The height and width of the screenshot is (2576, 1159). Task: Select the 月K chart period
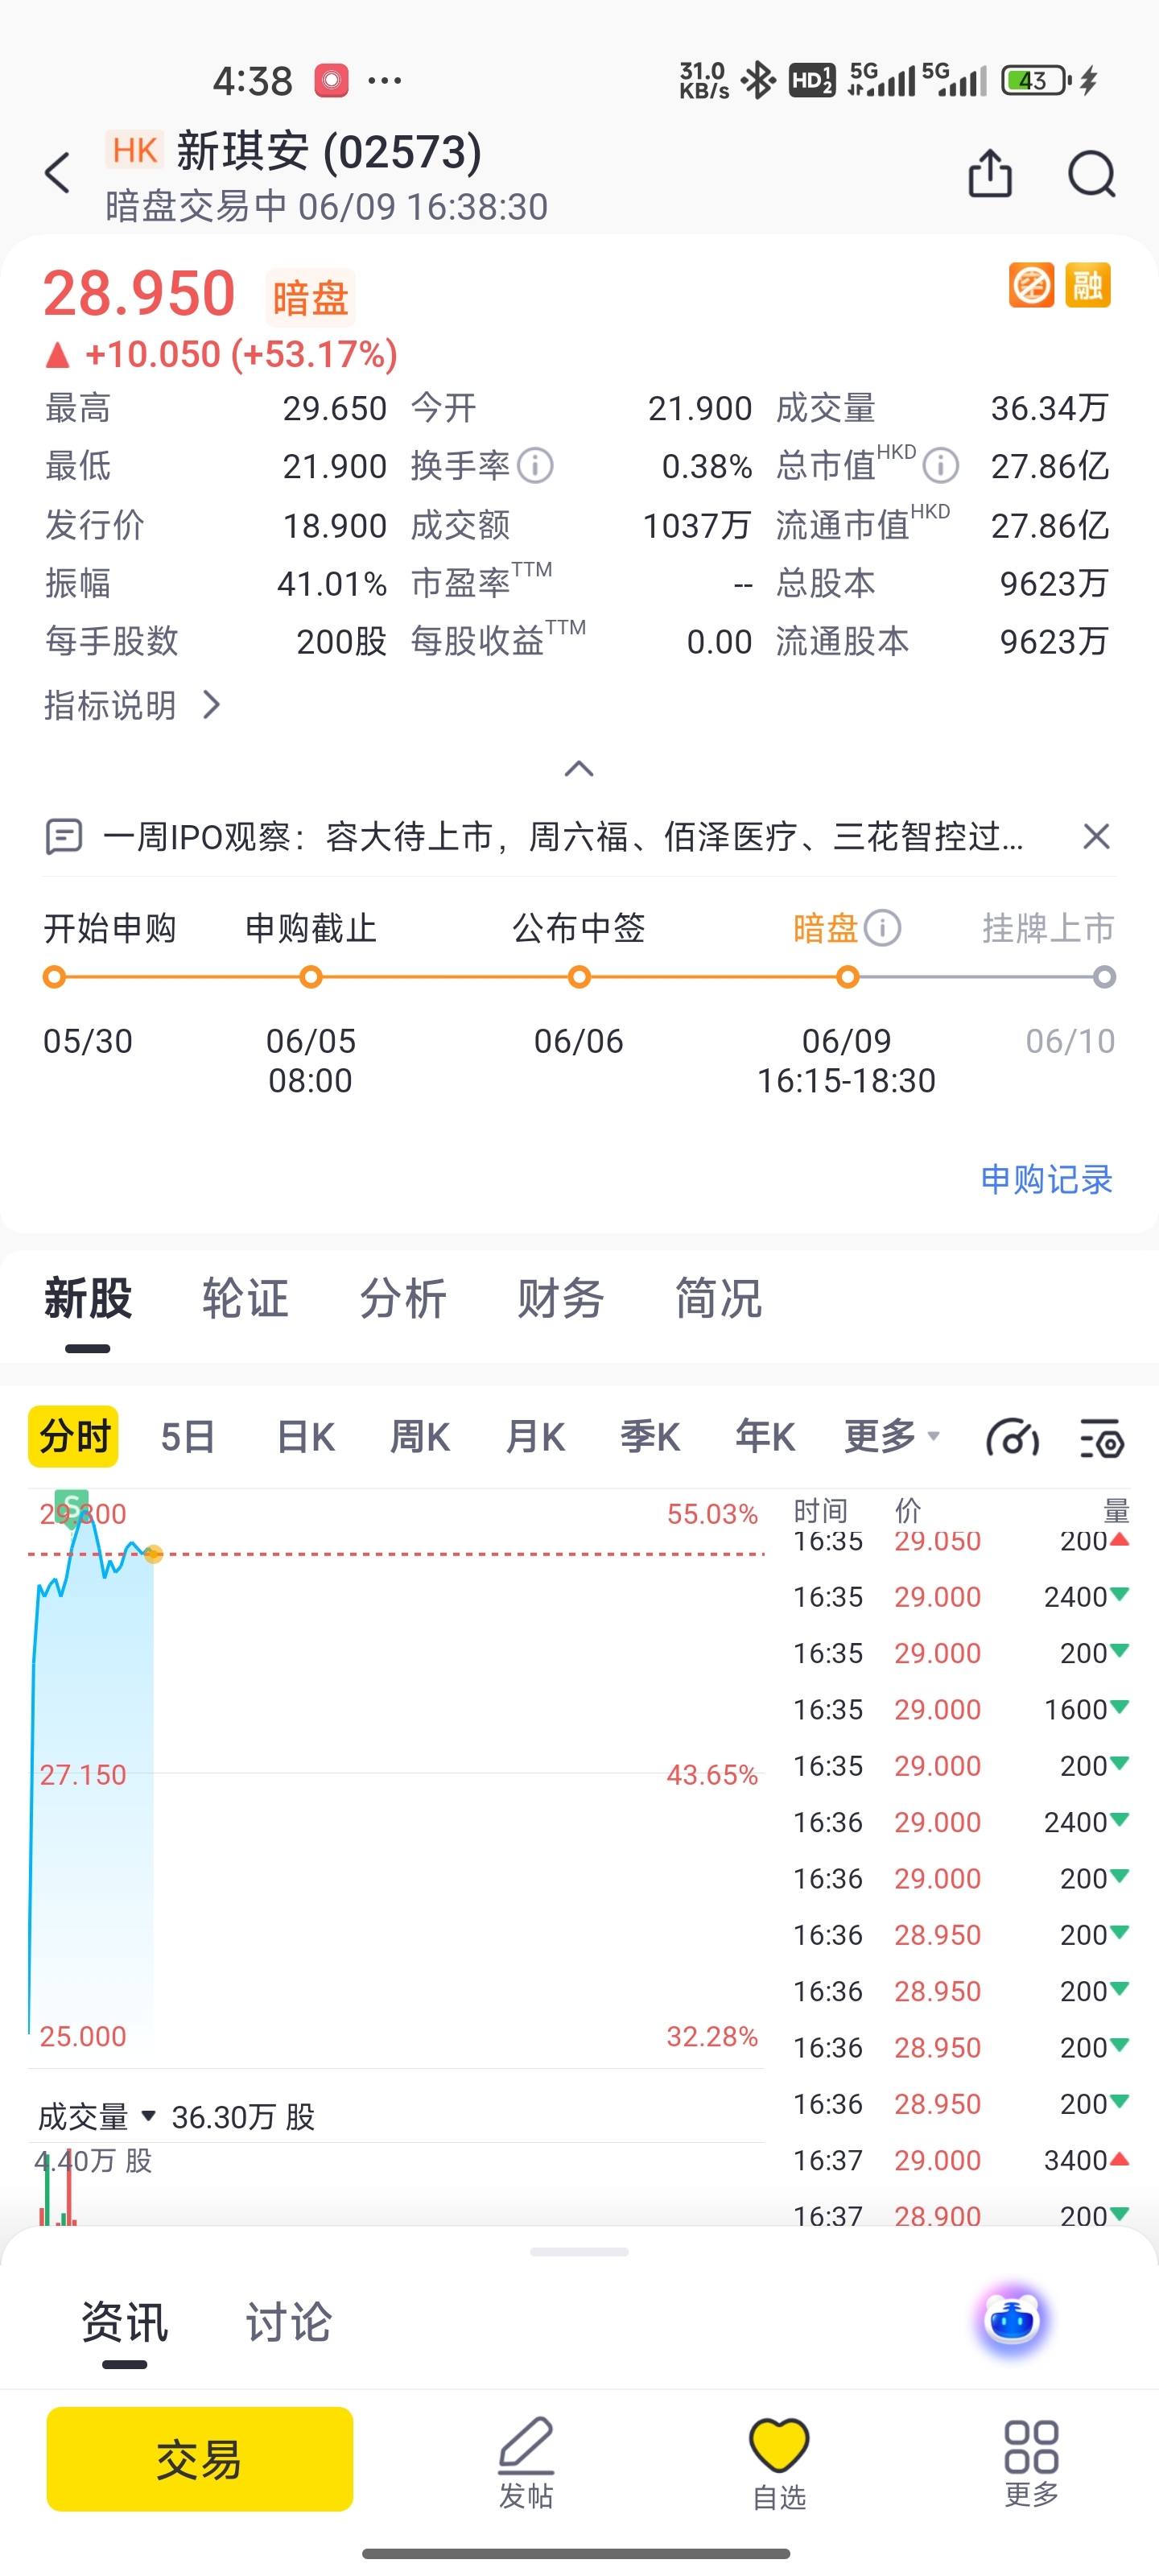click(x=535, y=1437)
